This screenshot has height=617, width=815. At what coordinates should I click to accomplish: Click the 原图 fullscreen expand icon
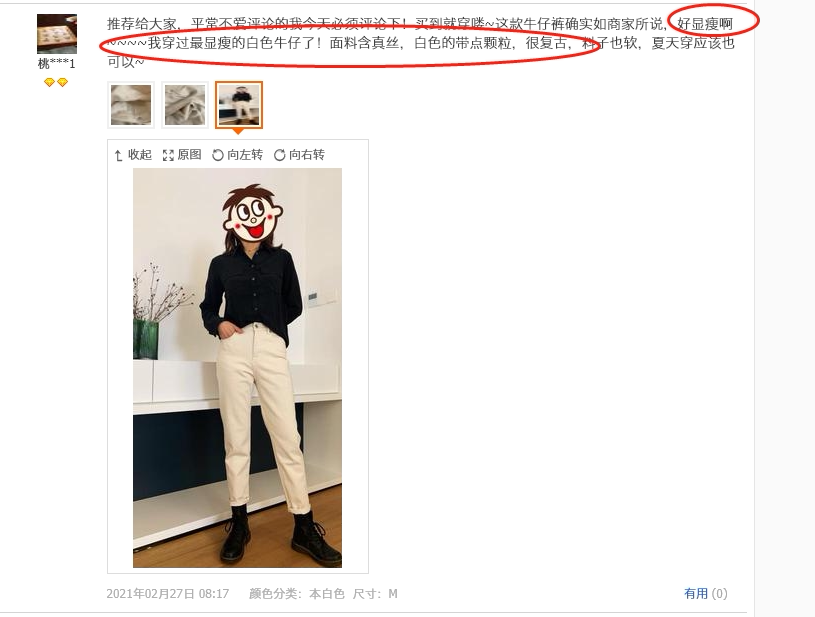pos(168,155)
